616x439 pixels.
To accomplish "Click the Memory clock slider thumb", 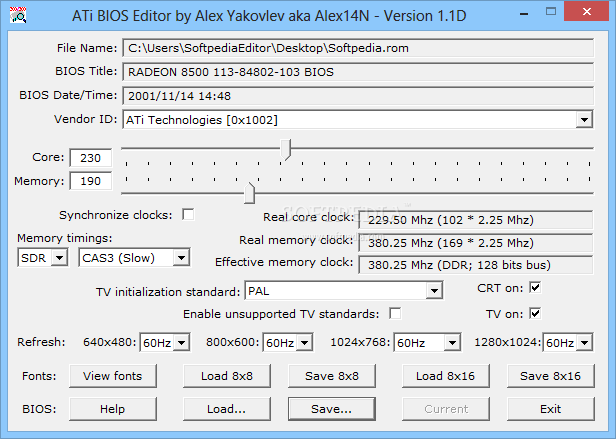I will tap(249, 193).
